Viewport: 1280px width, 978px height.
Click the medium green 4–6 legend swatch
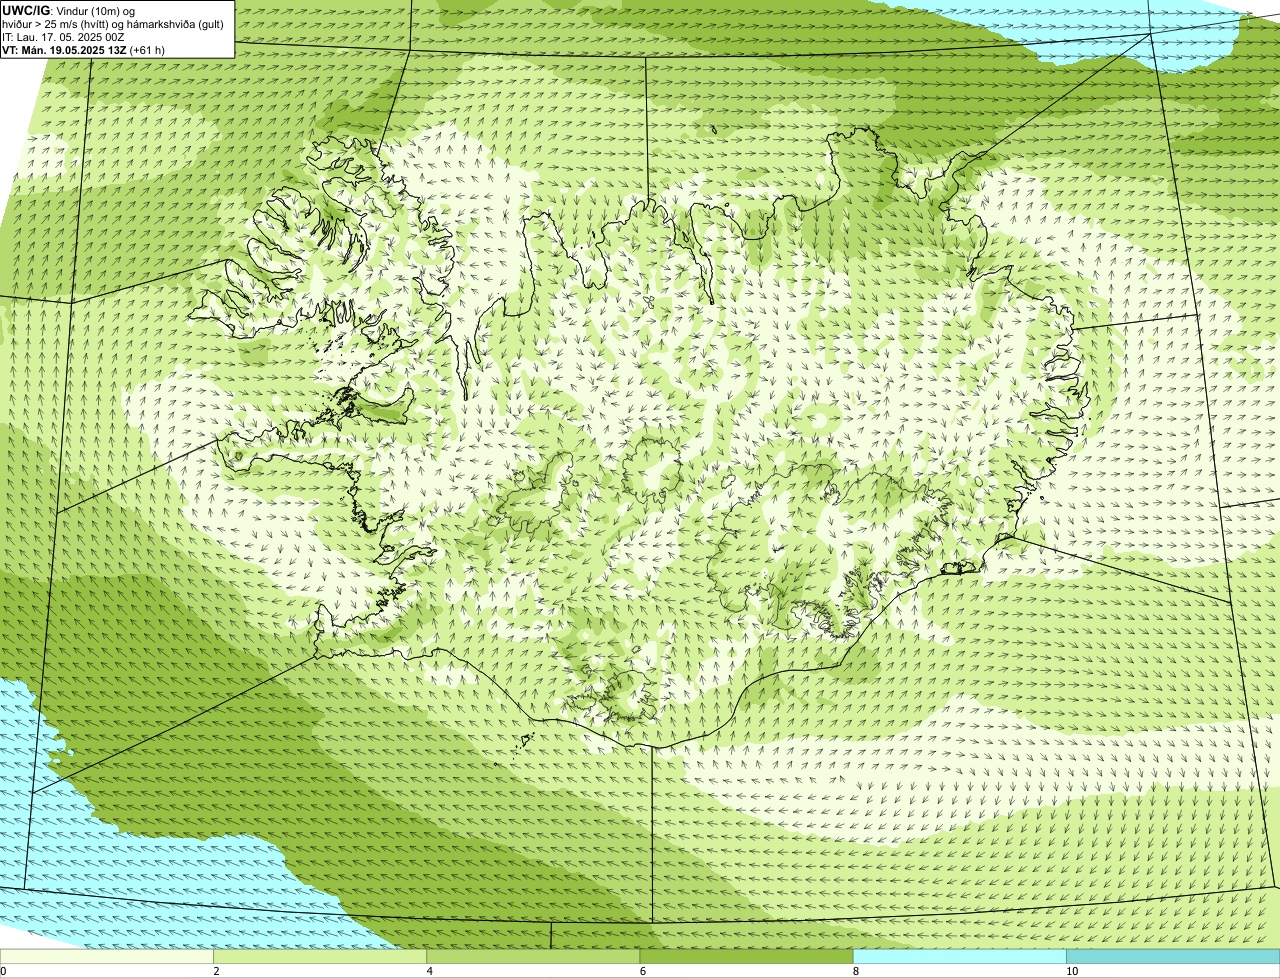click(x=533, y=957)
